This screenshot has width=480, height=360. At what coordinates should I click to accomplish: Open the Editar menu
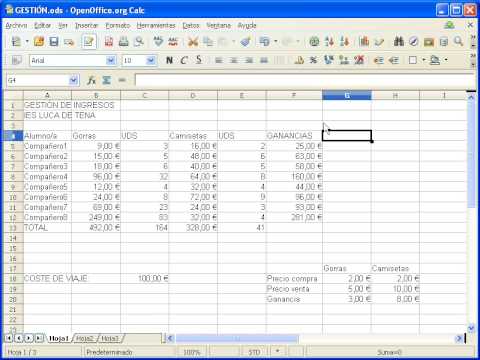point(43,25)
